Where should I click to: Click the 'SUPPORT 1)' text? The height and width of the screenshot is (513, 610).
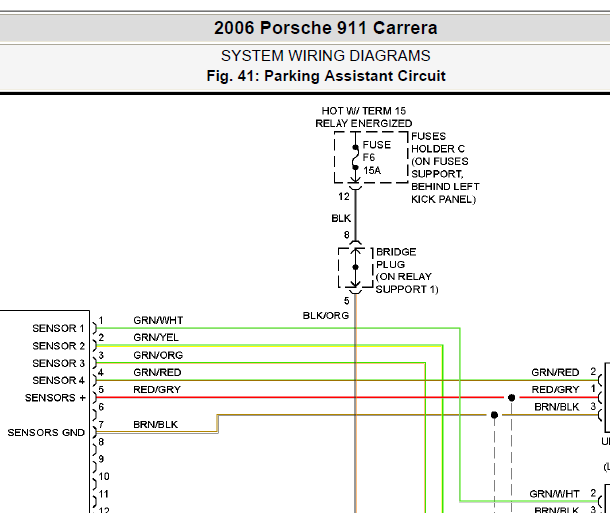(407, 289)
